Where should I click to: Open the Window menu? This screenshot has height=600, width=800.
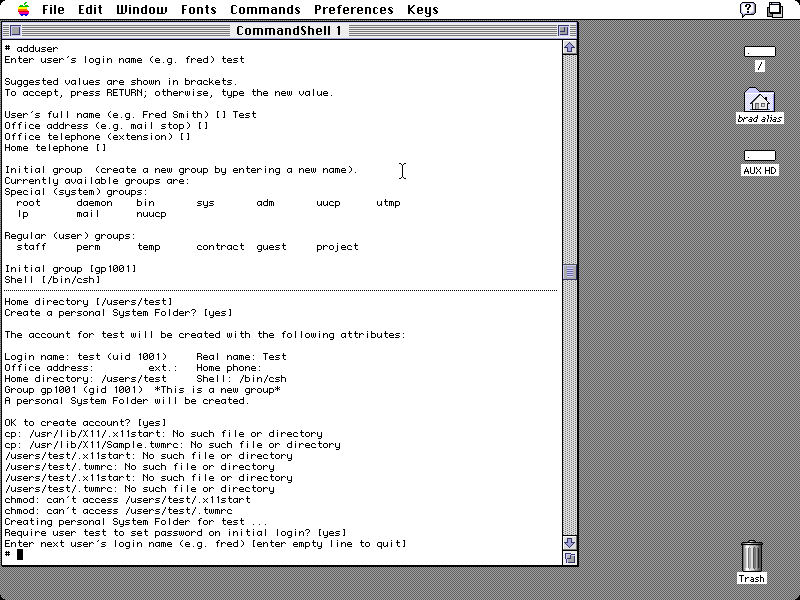(141, 10)
